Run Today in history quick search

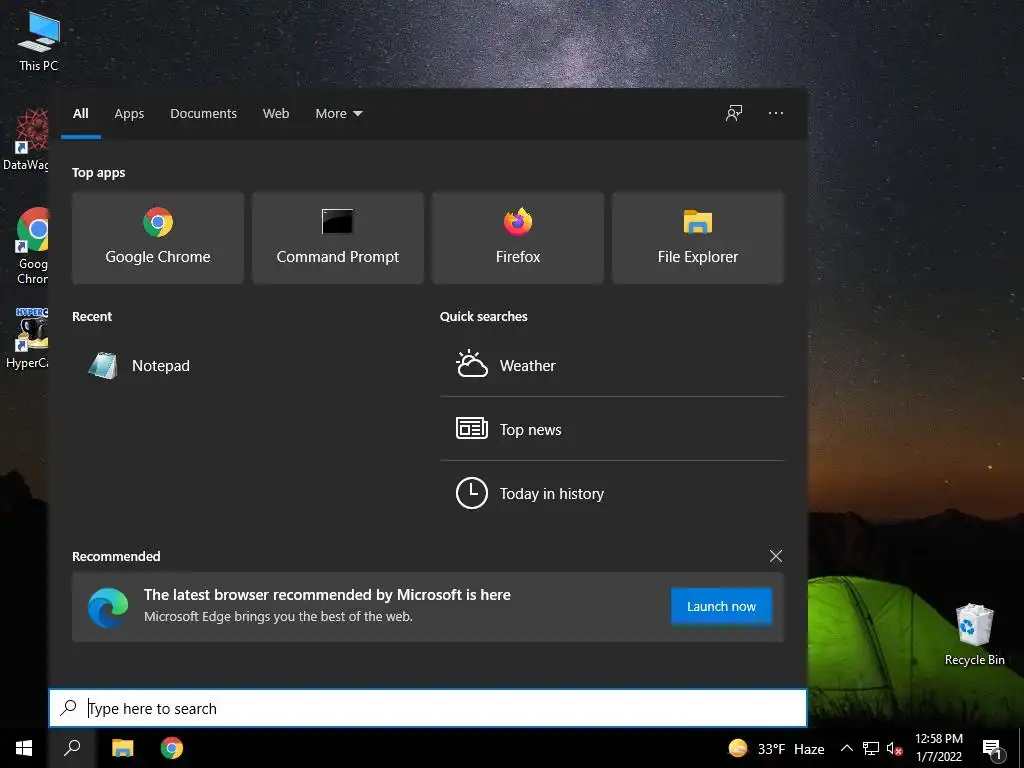tap(612, 493)
